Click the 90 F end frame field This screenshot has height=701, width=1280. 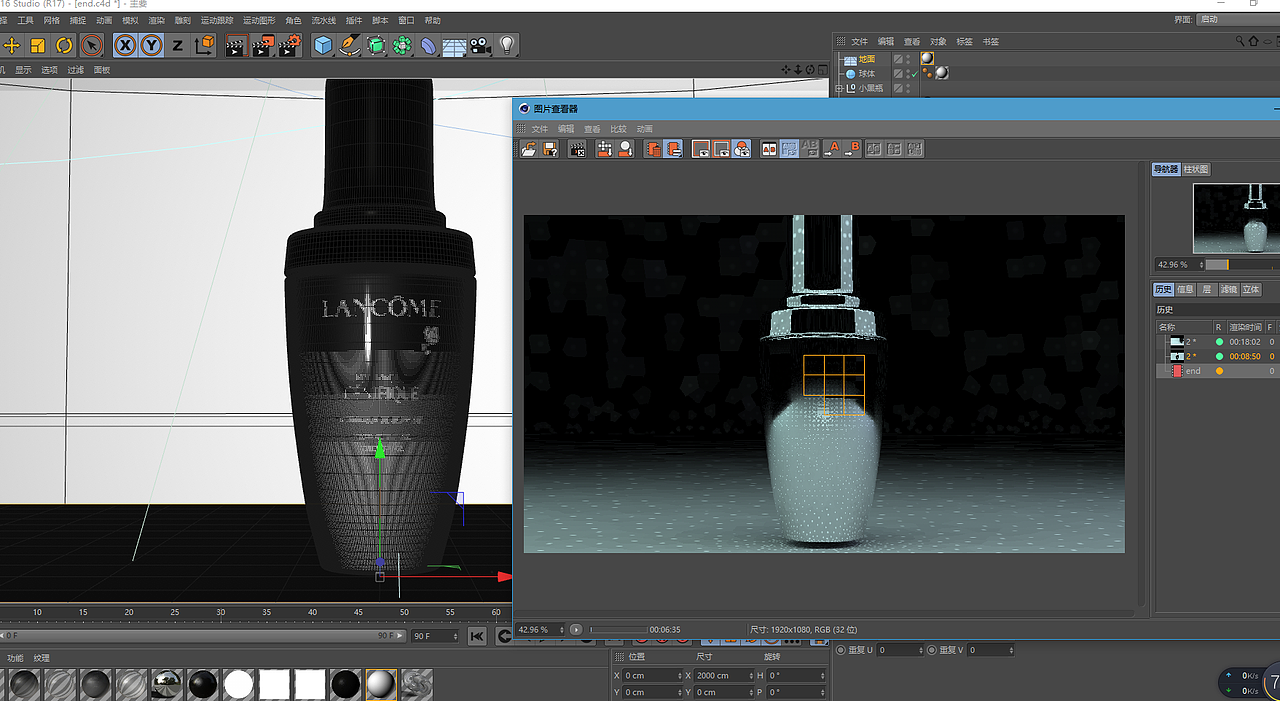click(434, 636)
